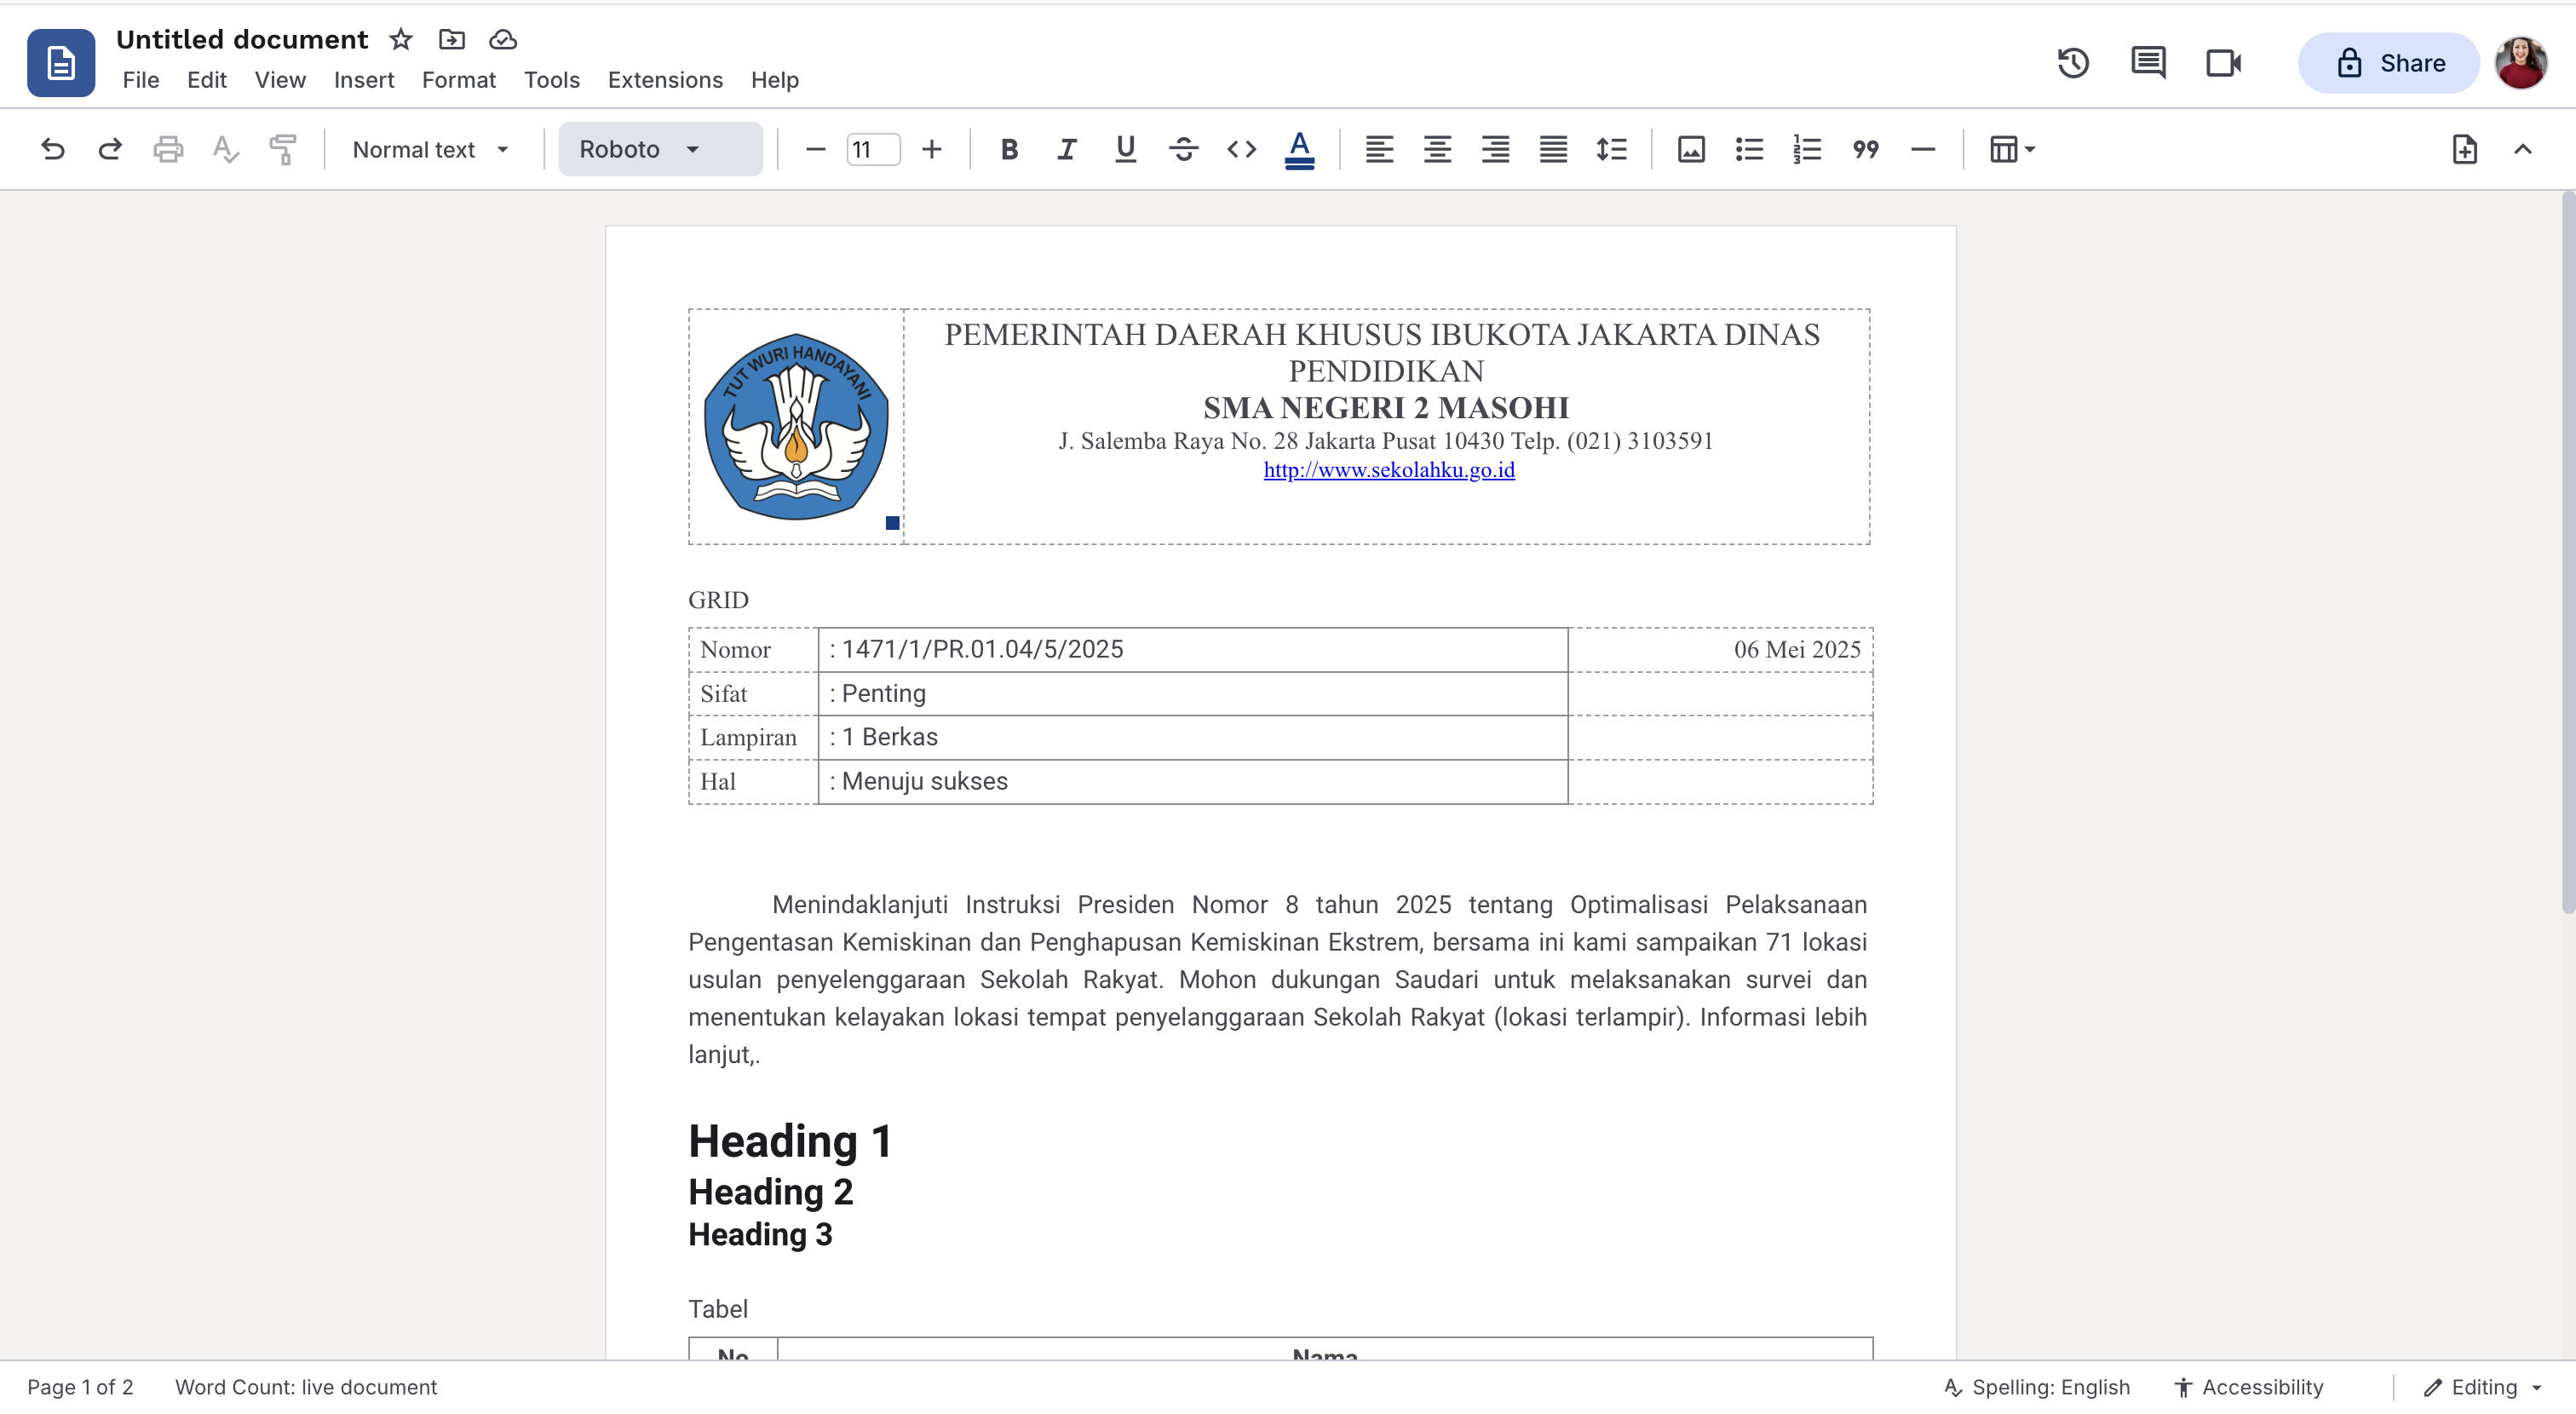Apply code formatting with angle brackets icon
Viewport: 2576px width, 1414px height.
pyautogui.click(x=1241, y=150)
